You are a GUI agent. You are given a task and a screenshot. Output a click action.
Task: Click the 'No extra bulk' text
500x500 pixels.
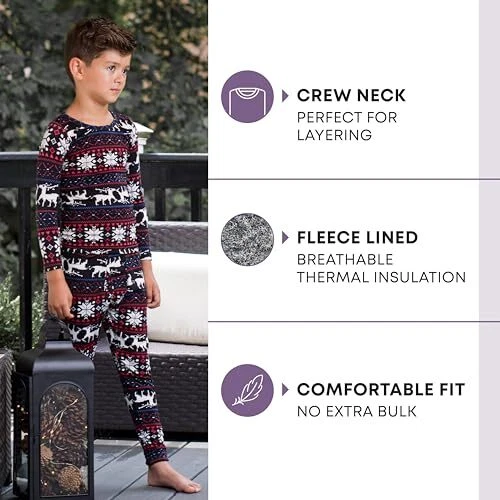tap(357, 411)
